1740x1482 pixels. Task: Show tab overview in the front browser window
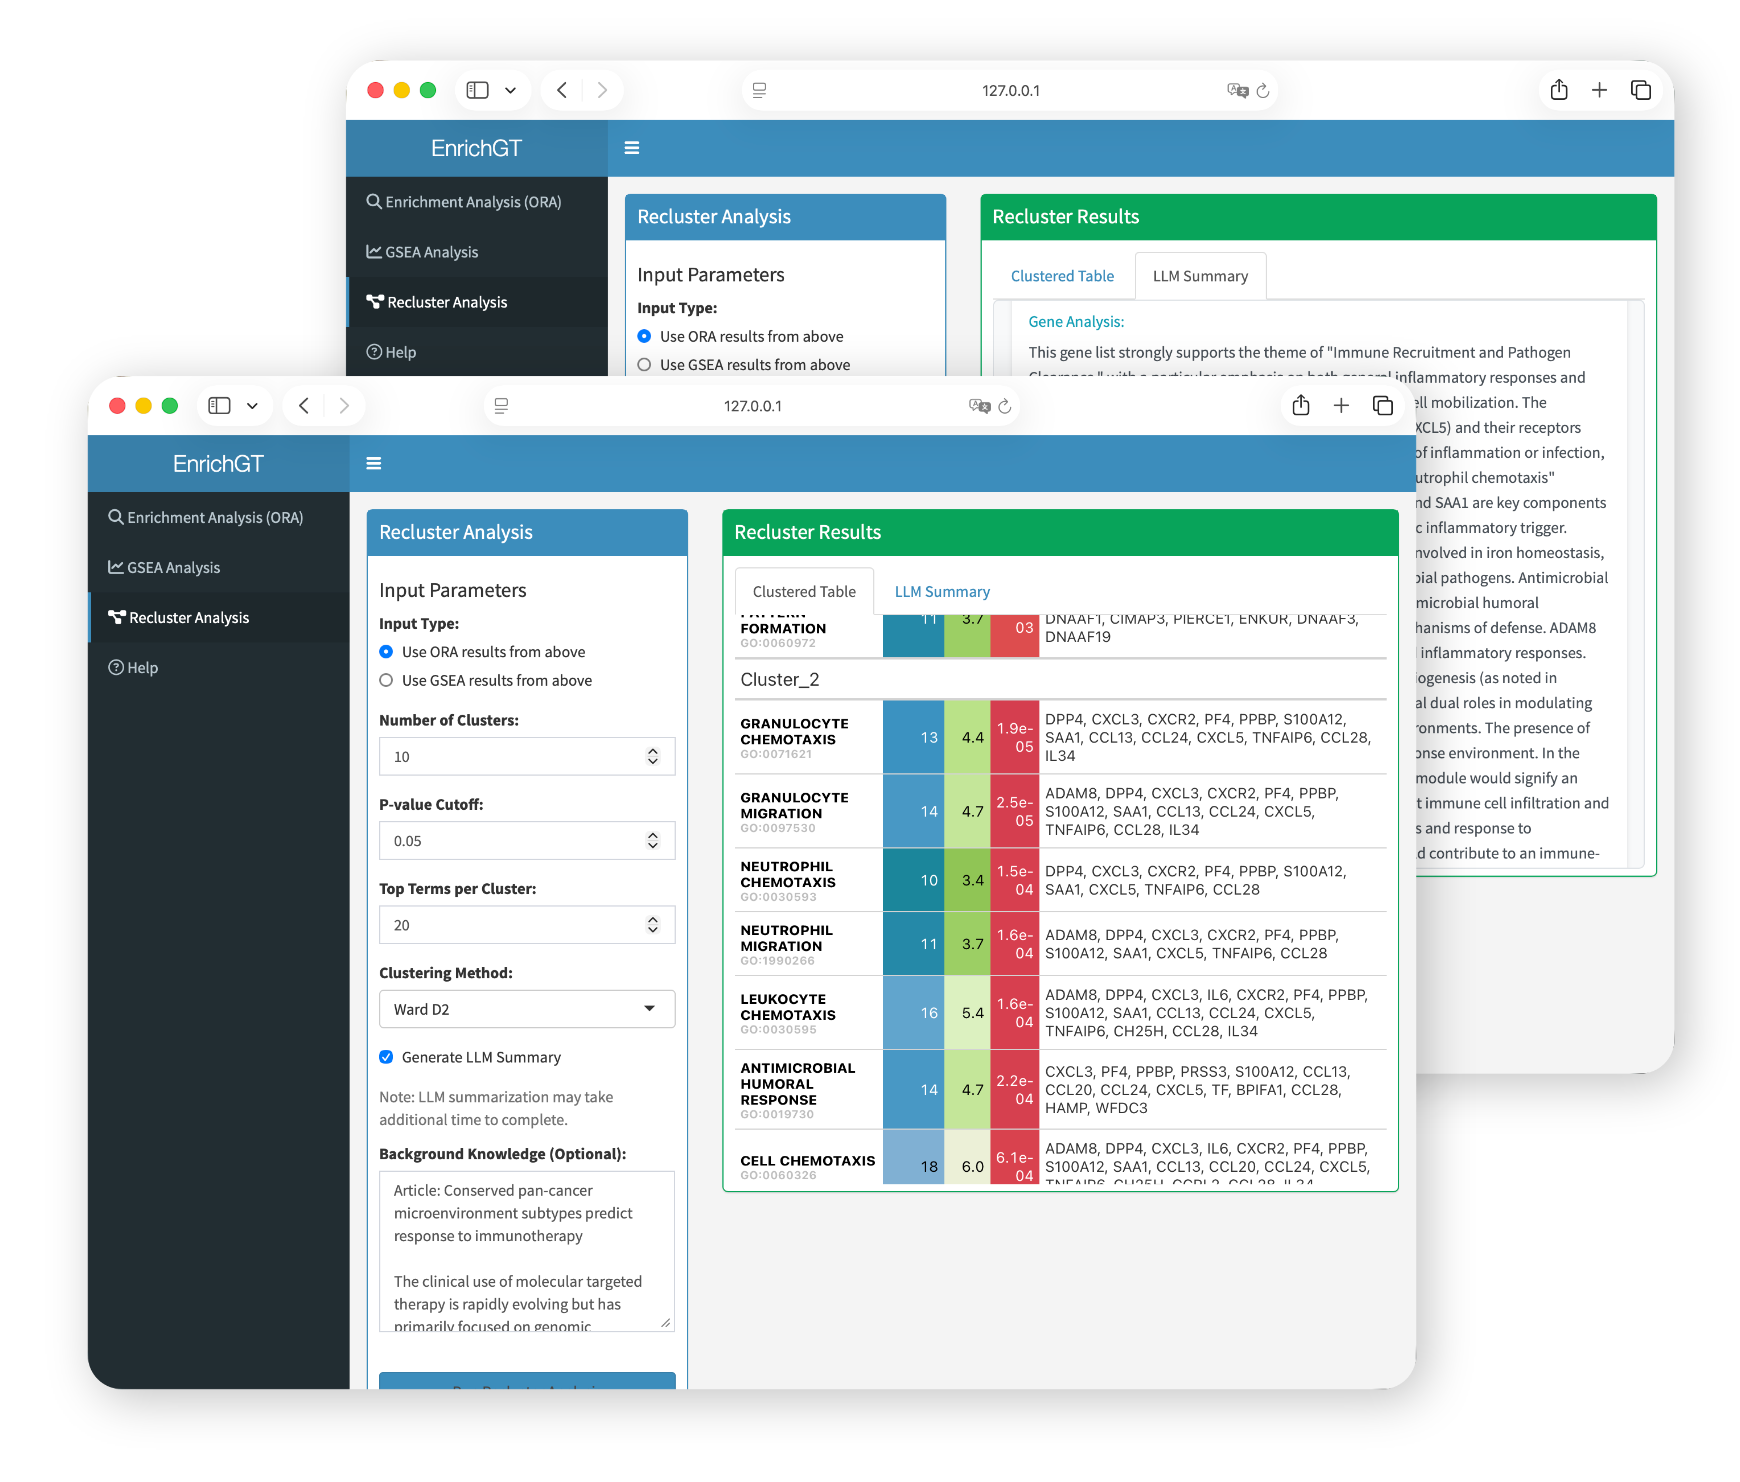[x=1382, y=405]
